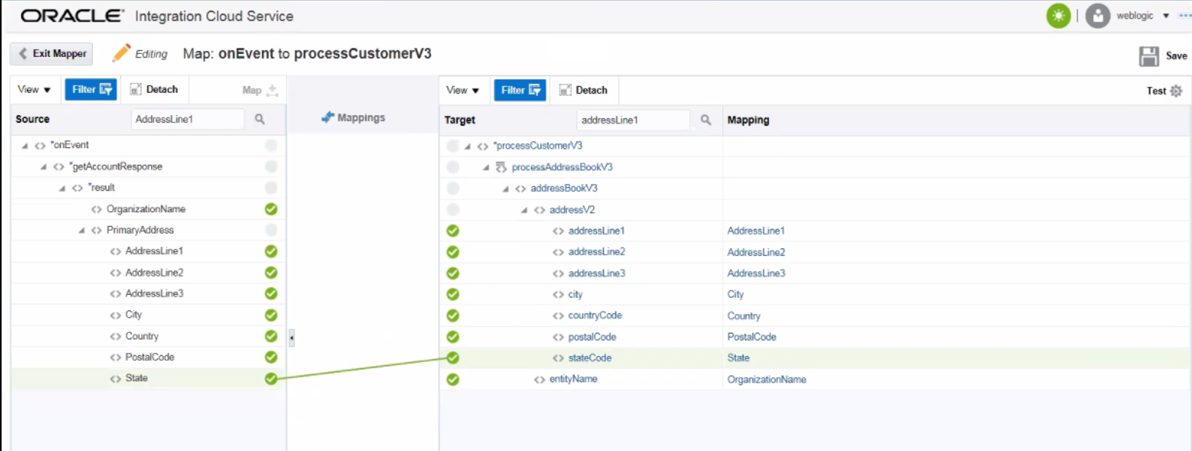Image resolution: width=1192 pixels, height=451 pixels.
Task: Detach the Target panel
Action: pyautogui.click(x=583, y=90)
